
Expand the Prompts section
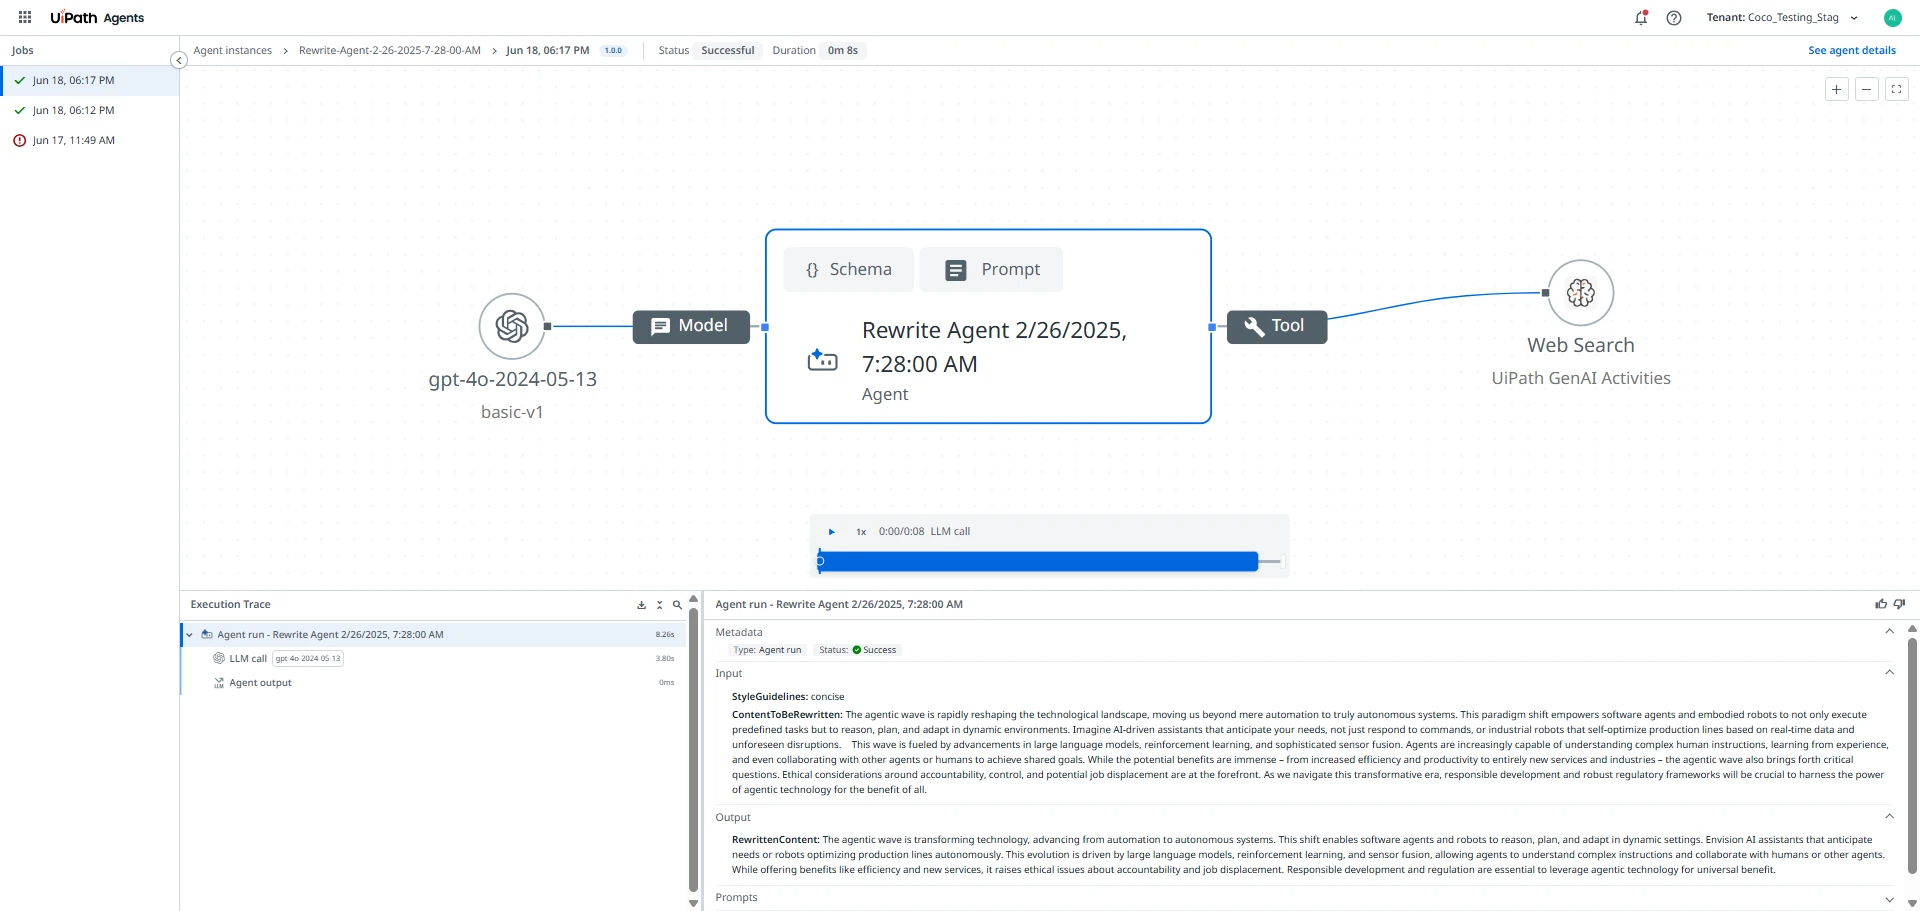click(1889, 898)
